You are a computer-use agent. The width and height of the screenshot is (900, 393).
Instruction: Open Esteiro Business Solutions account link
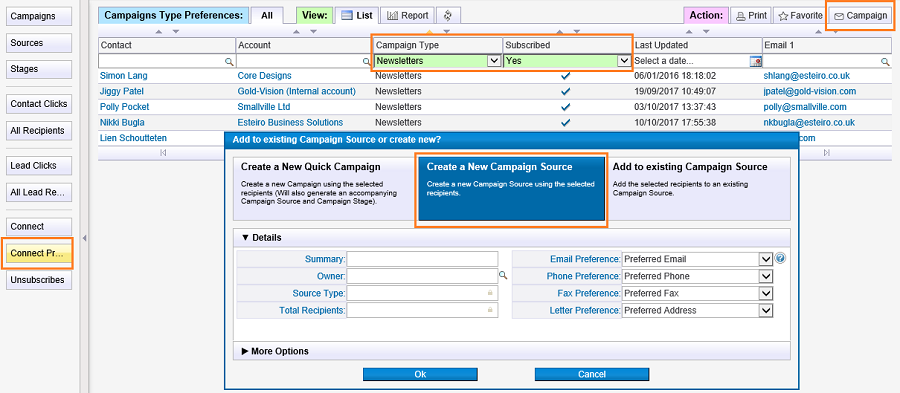click(x=290, y=122)
